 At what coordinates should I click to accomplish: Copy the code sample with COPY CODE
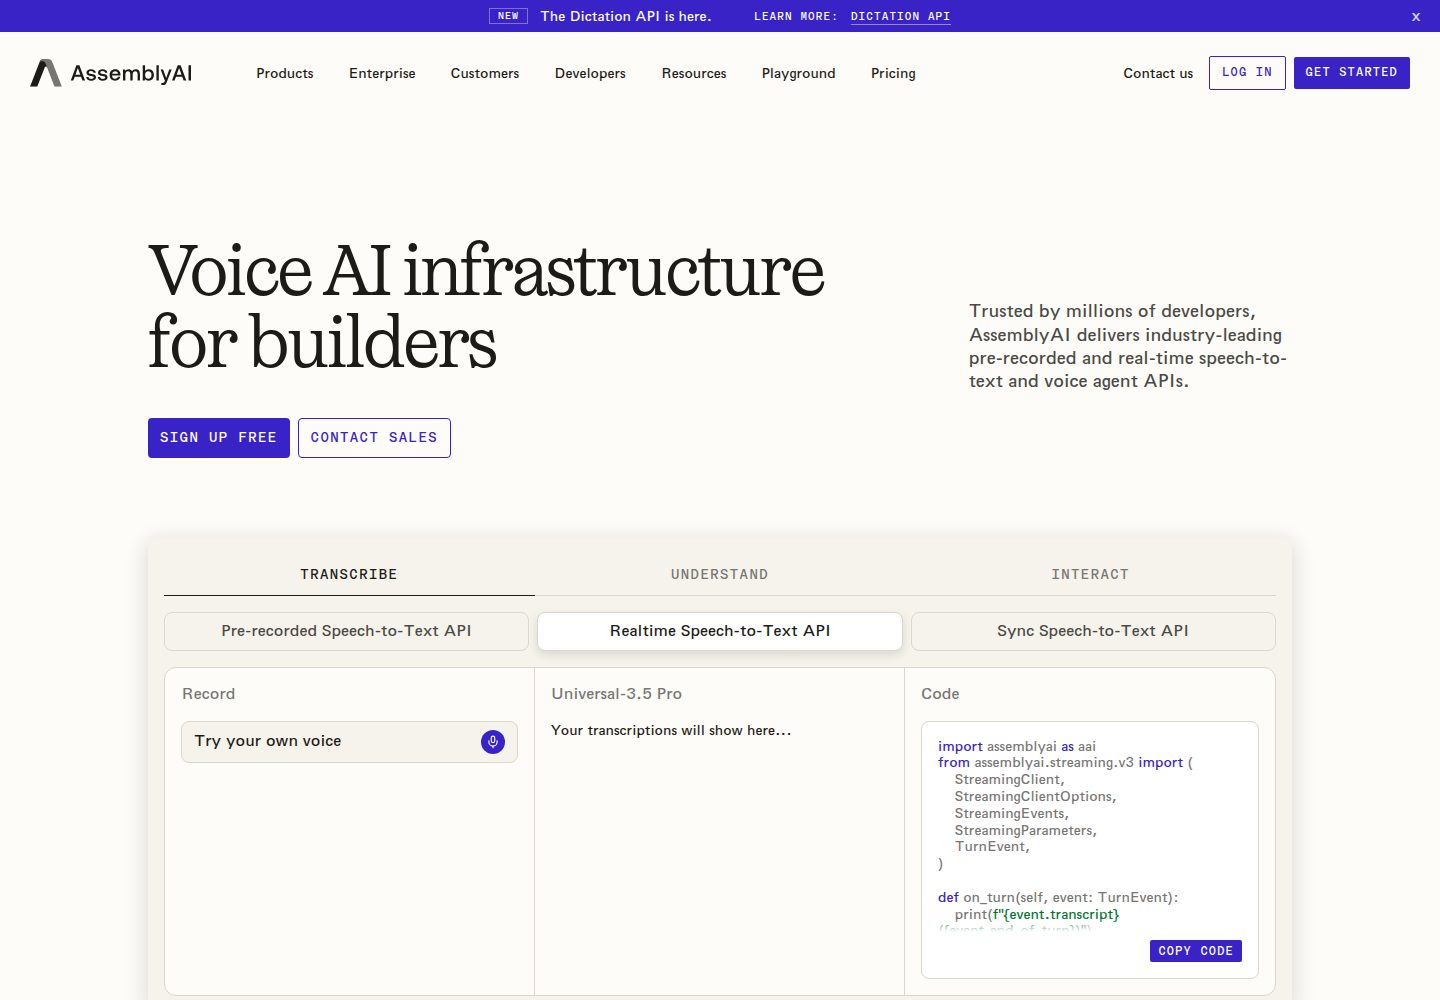pos(1196,951)
